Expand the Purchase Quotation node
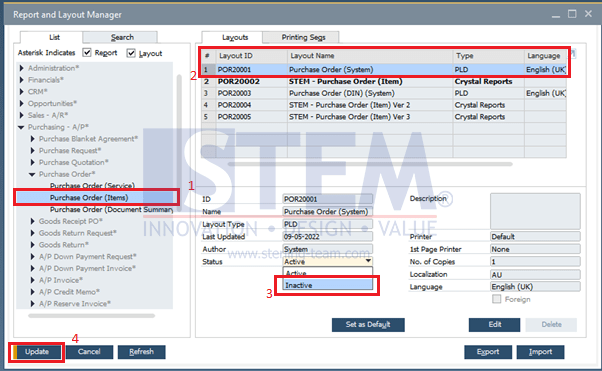This screenshot has width=602, height=371. click(x=33, y=162)
